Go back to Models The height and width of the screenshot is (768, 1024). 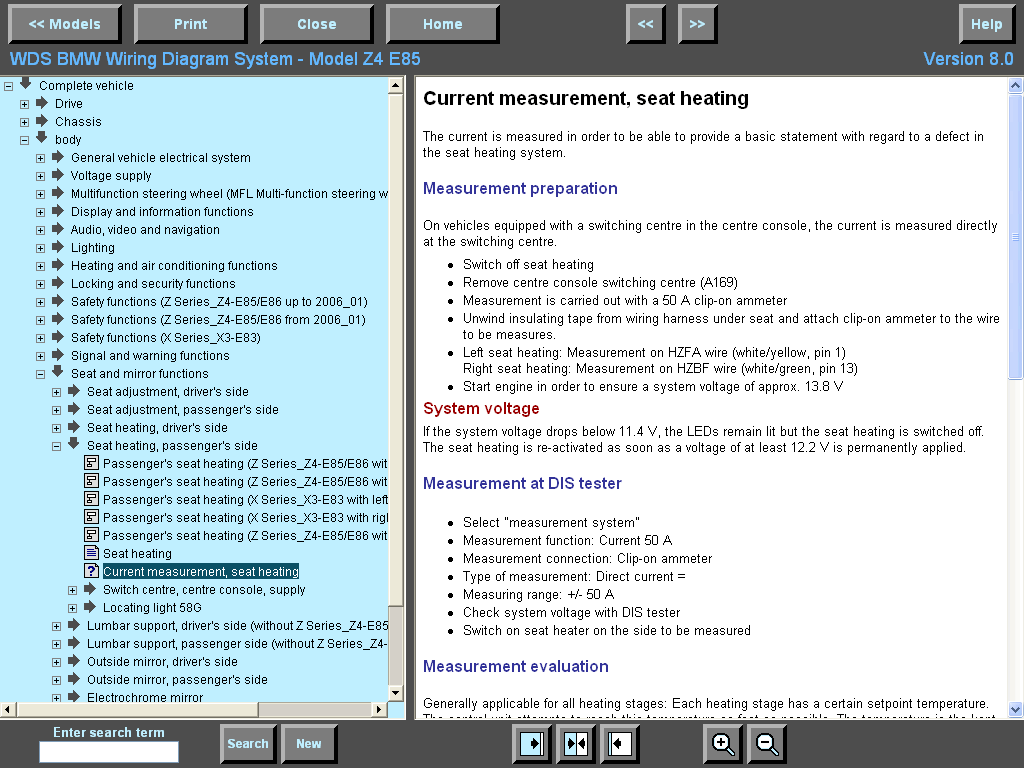pyautogui.click(x=65, y=24)
